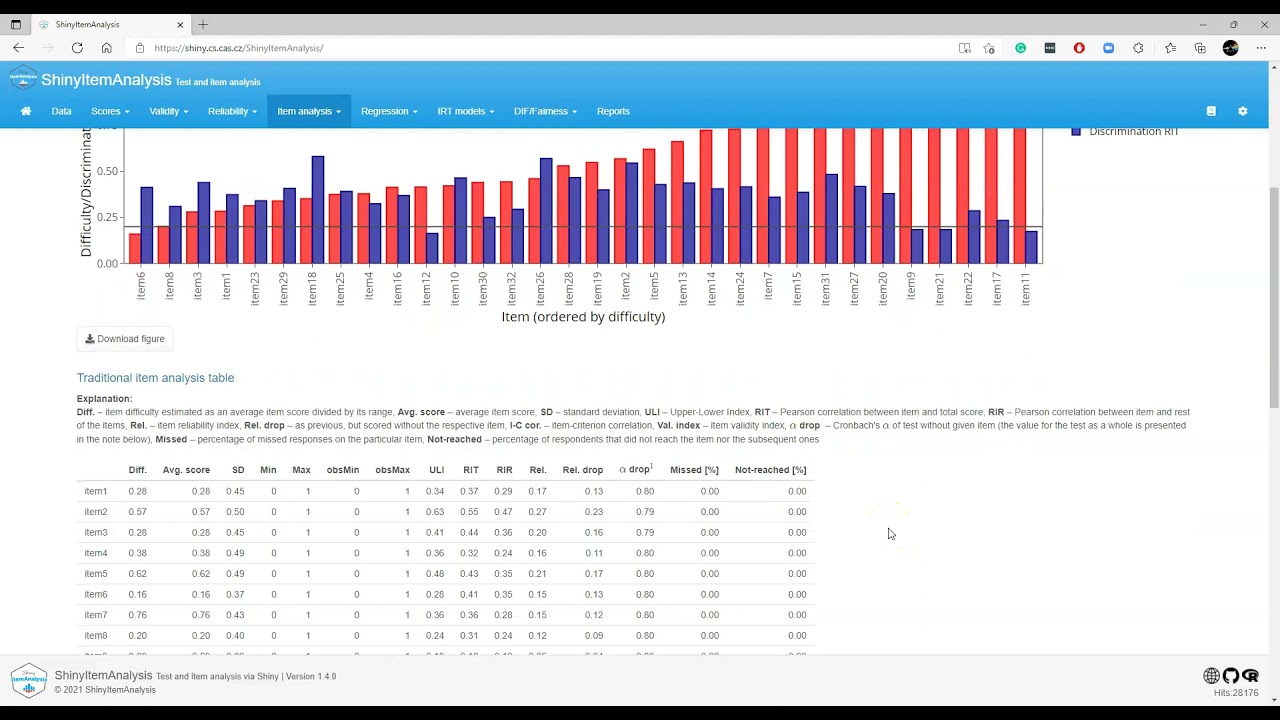
Task: Click the item6 red difficulty bar
Action: click(x=135, y=248)
